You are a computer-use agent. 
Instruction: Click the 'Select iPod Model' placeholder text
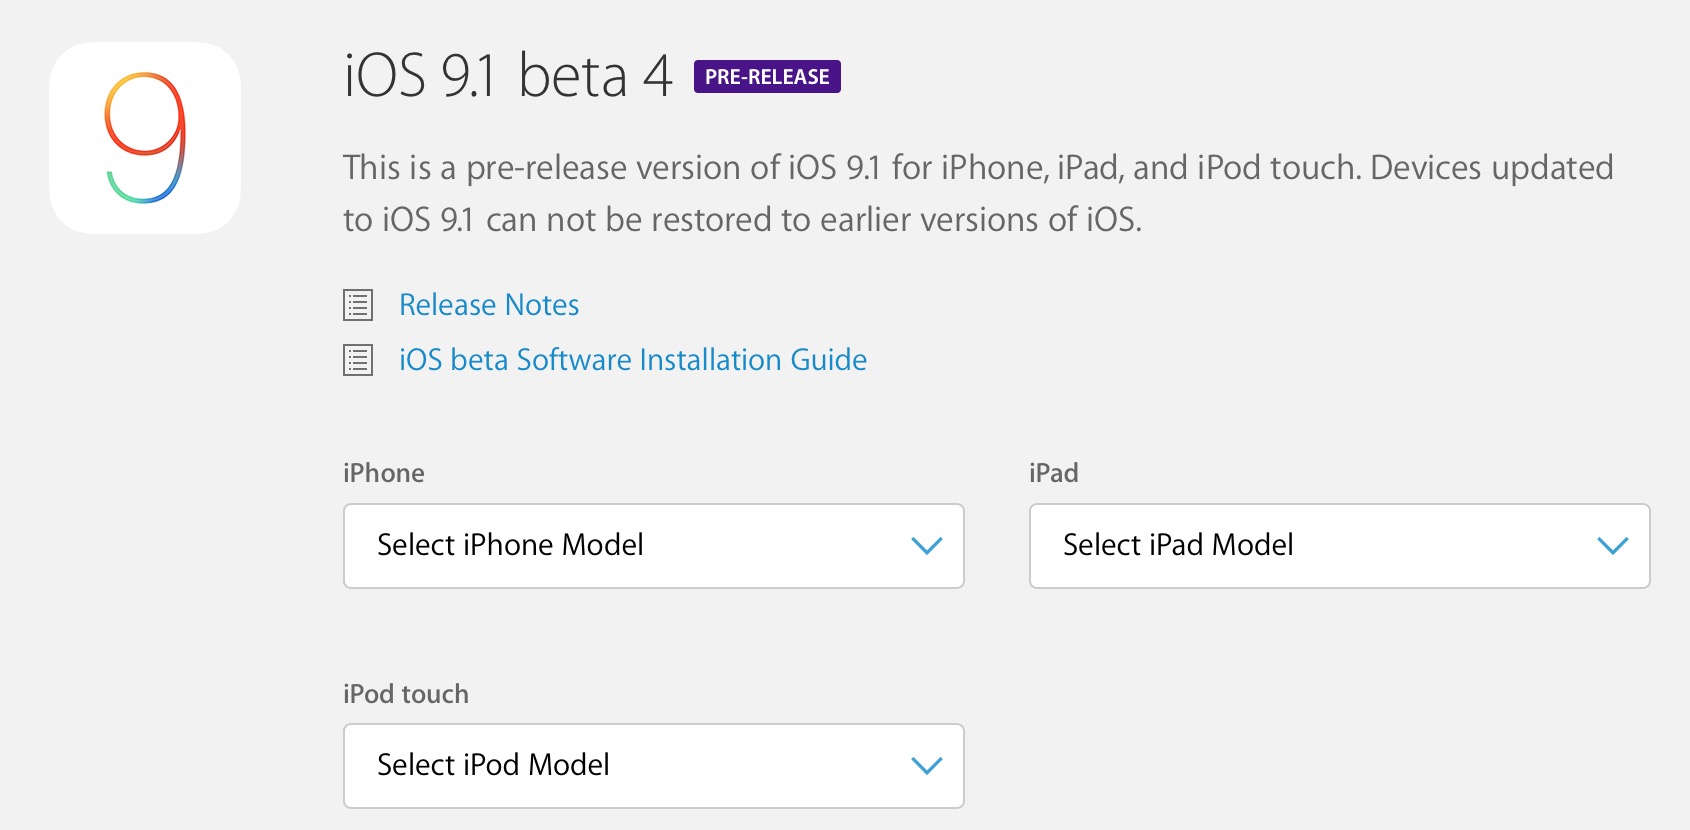coord(493,765)
